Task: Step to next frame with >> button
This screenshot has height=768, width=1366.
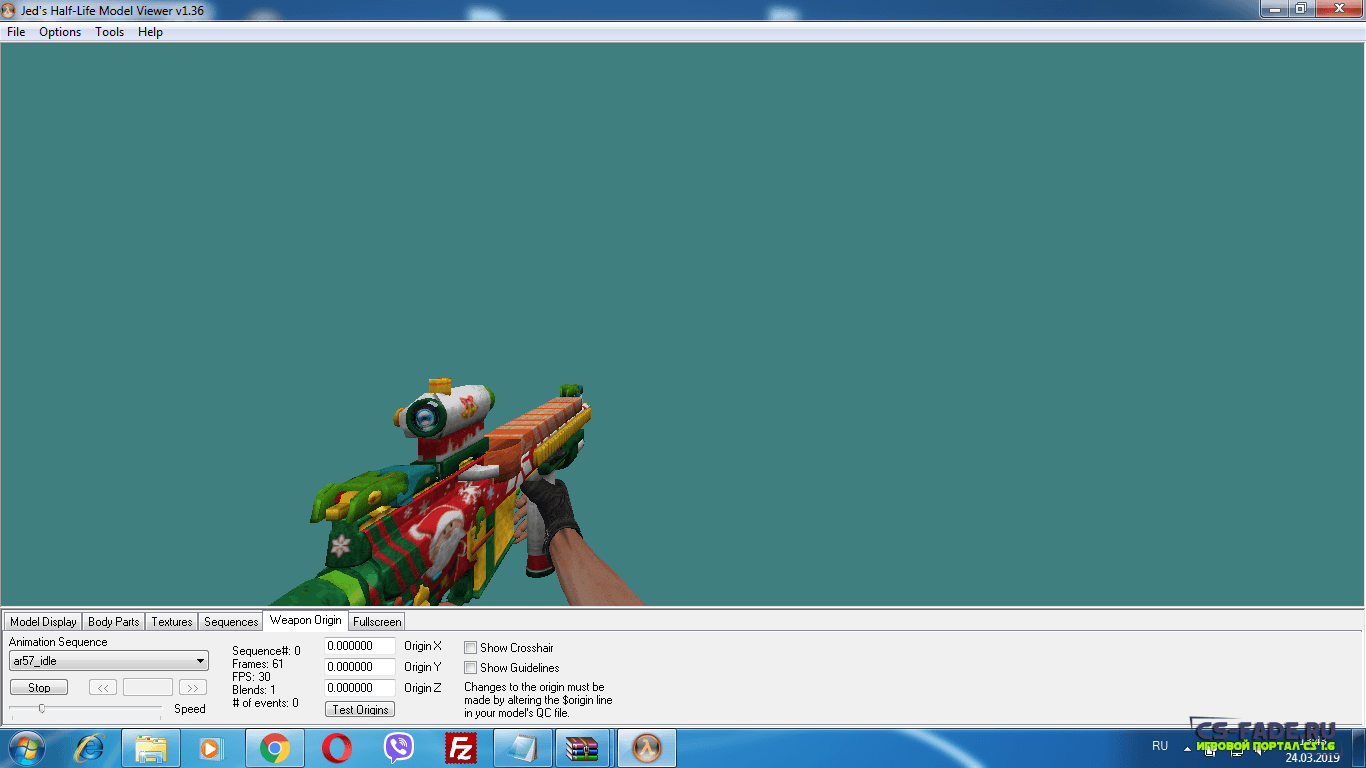Action: point(192,687)
